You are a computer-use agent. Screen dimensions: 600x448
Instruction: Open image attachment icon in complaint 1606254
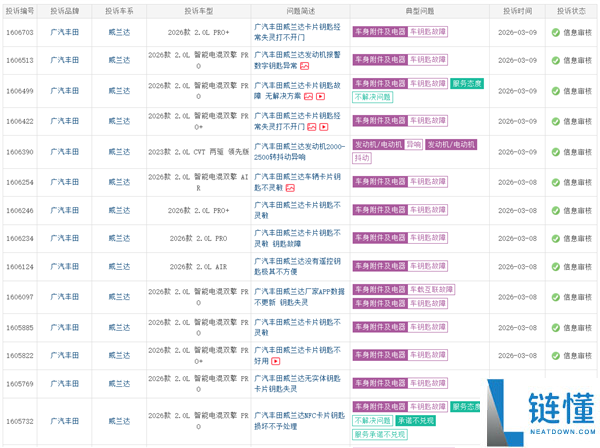click(290, 188)
